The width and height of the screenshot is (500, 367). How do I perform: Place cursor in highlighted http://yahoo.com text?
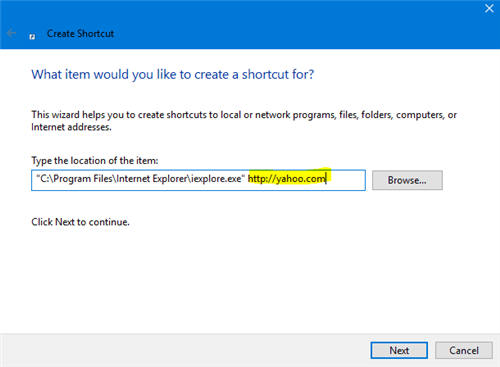[x=287, y=179]
